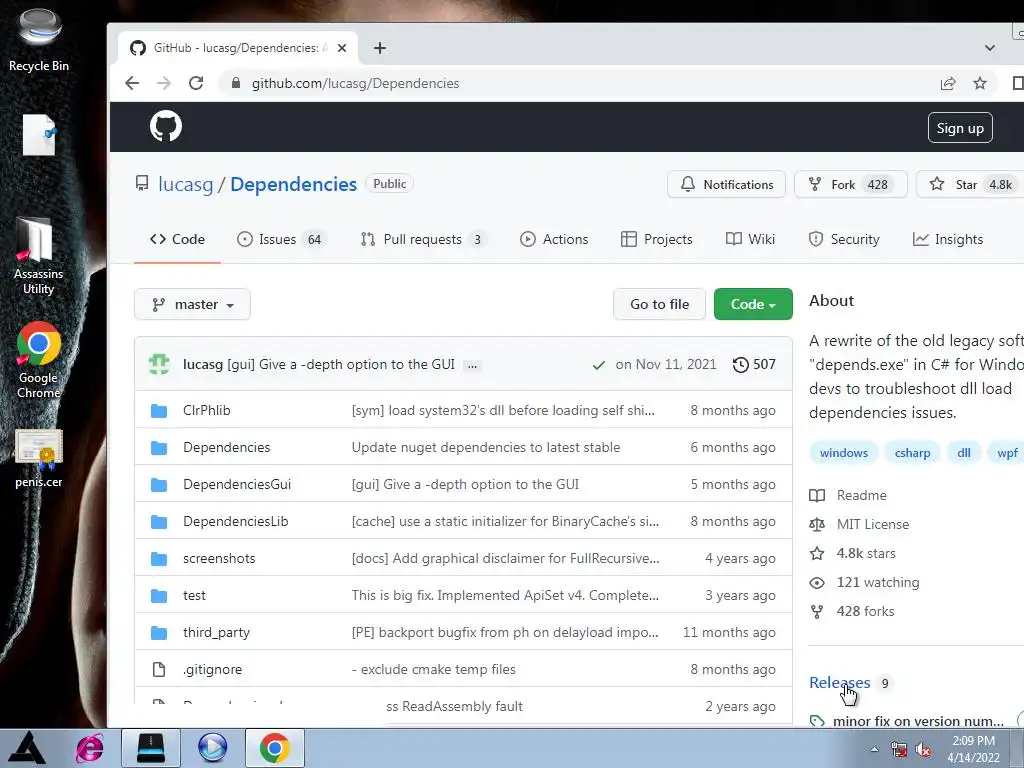Select penis.cer certificate file on desktop
1024x768 pixels.
click(x=39, y=458)
